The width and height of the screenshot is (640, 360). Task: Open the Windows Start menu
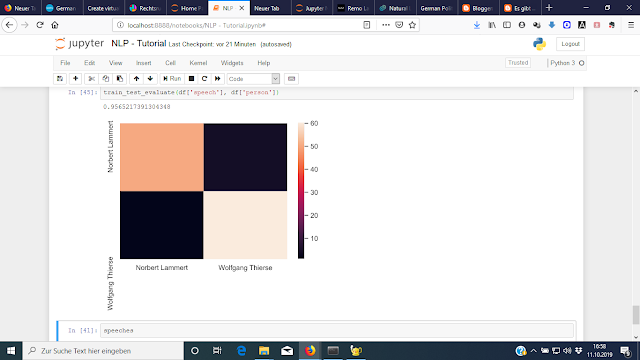point(11,351)
